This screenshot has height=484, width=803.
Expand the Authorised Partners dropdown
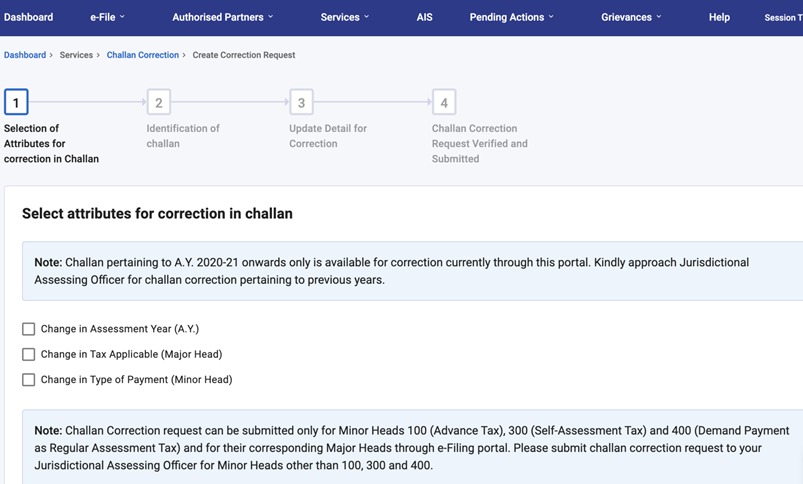point(222,17)
